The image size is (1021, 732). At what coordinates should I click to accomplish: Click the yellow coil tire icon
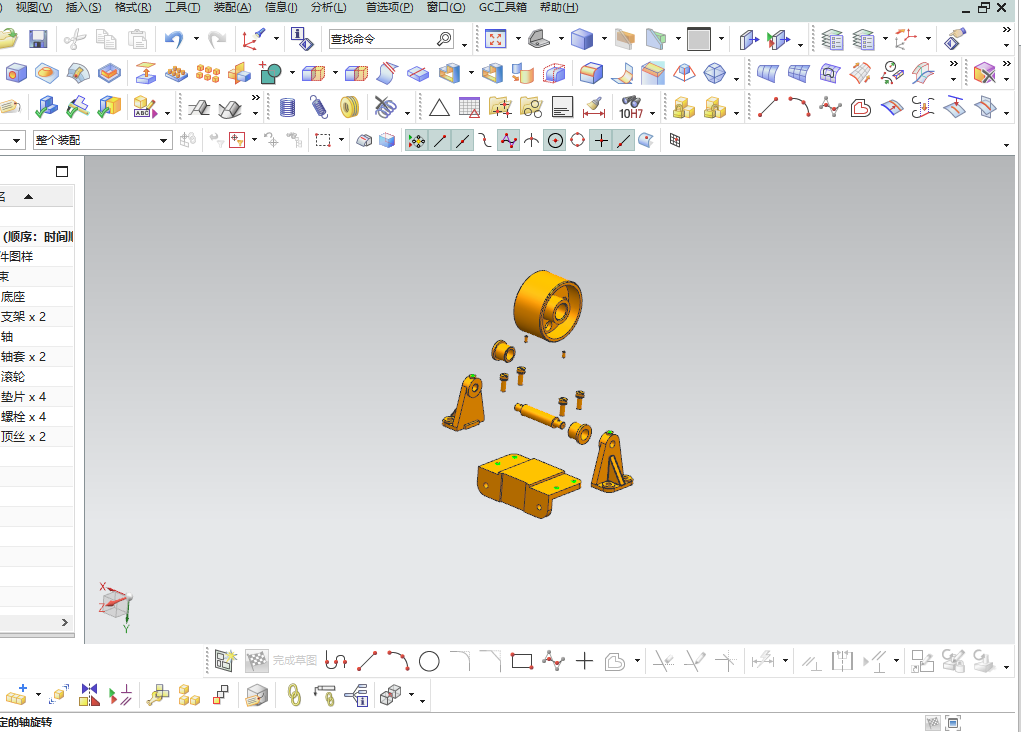coord(350,107)
